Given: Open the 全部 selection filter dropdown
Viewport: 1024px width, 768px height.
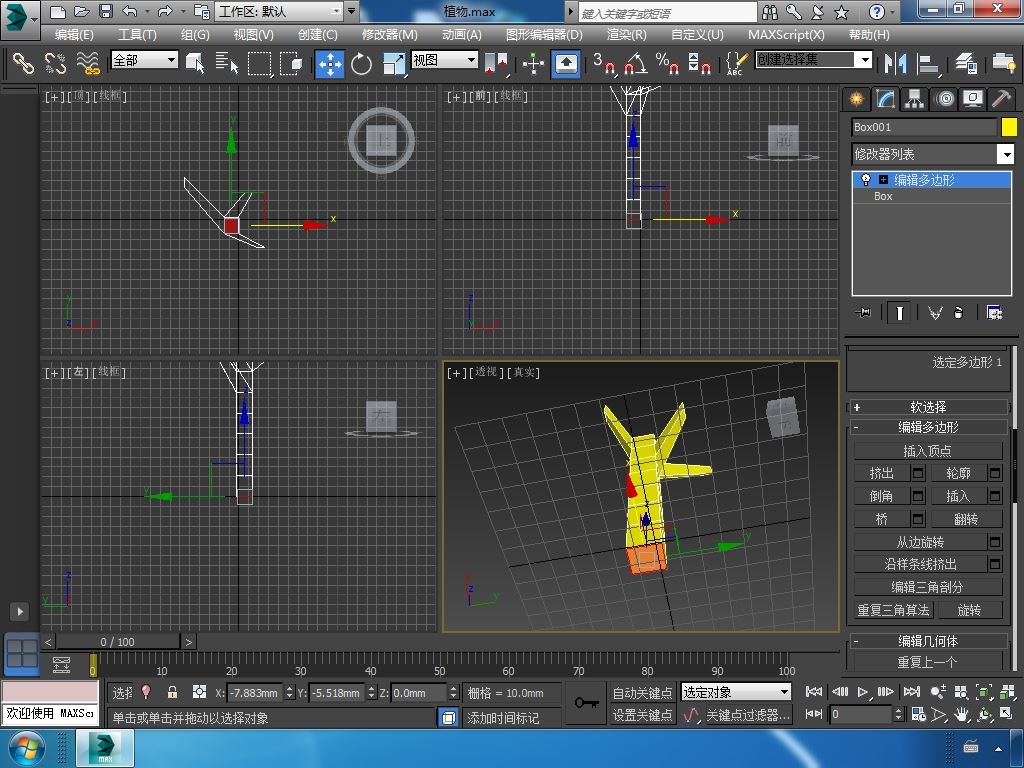Looking at the screenshot, I should click(x=144, y=60).
